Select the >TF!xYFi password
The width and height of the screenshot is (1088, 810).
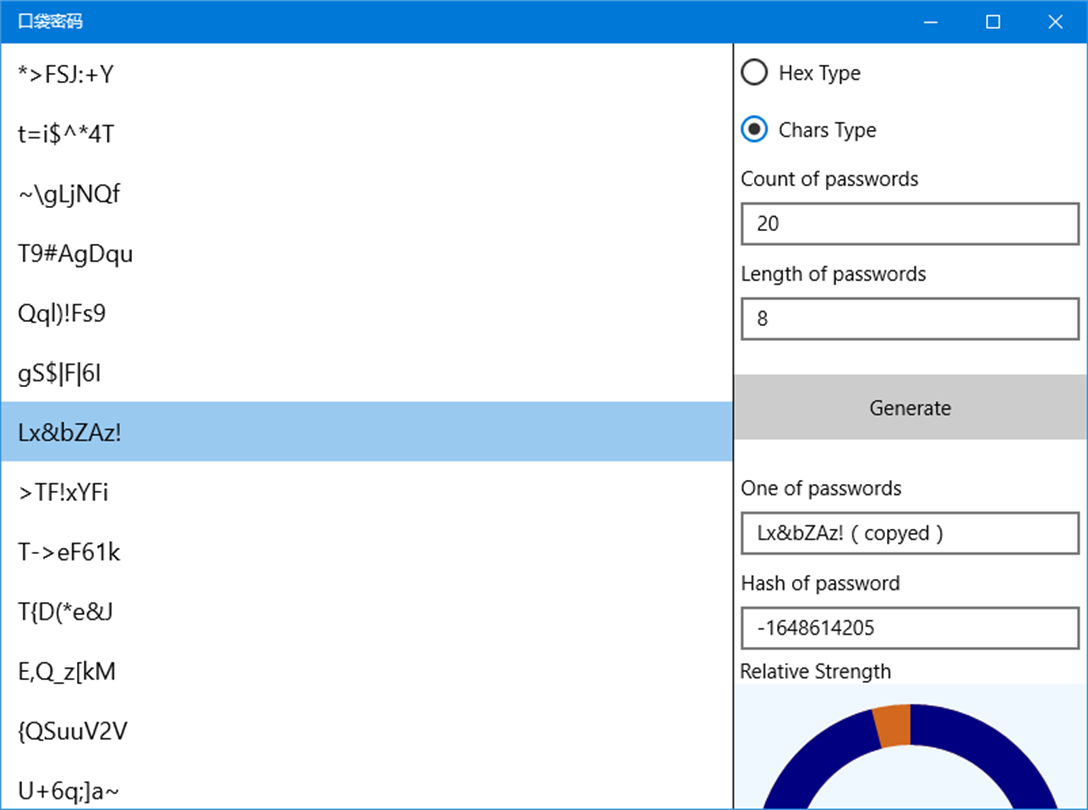coord(366,492)
